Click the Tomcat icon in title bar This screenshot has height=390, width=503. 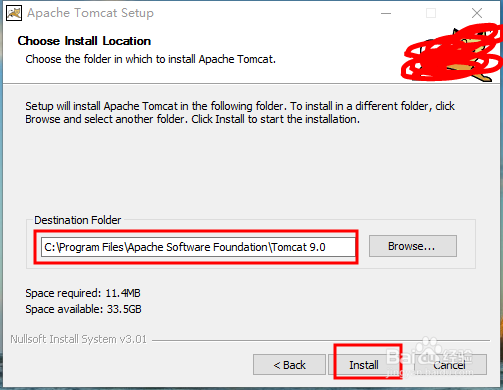[14, 13]
